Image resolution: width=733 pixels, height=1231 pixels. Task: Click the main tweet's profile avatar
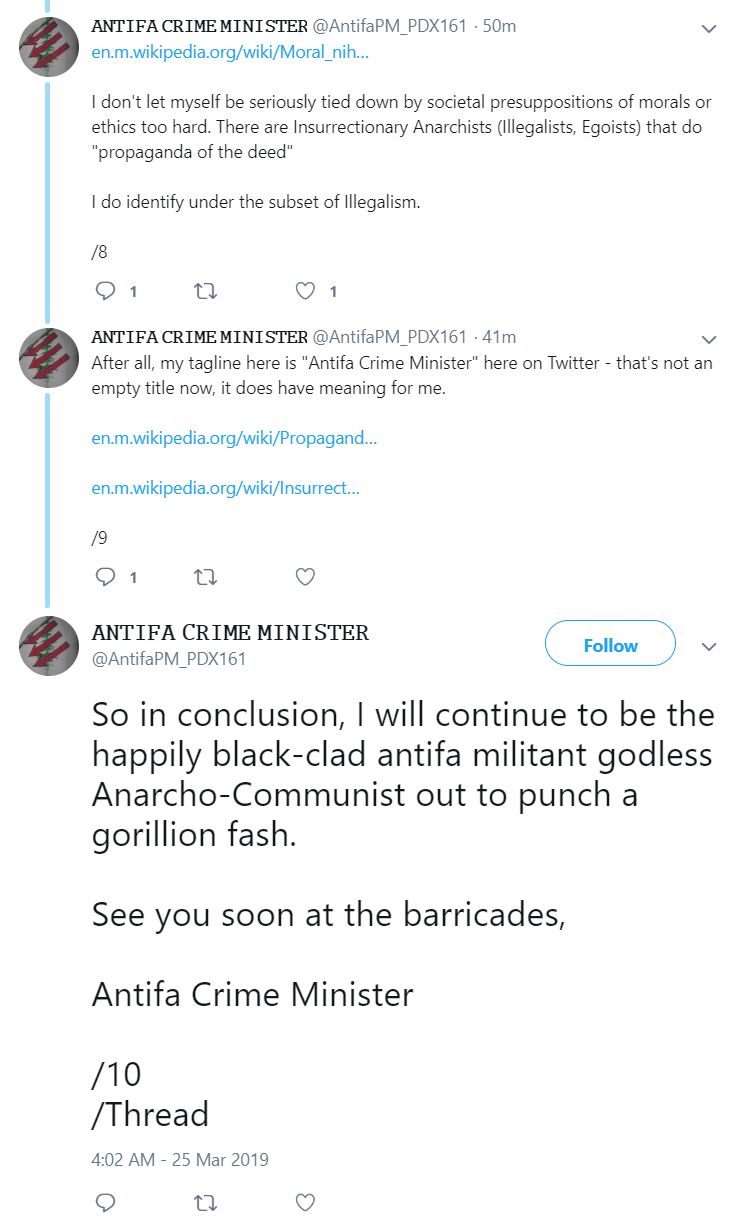point(49,646)
